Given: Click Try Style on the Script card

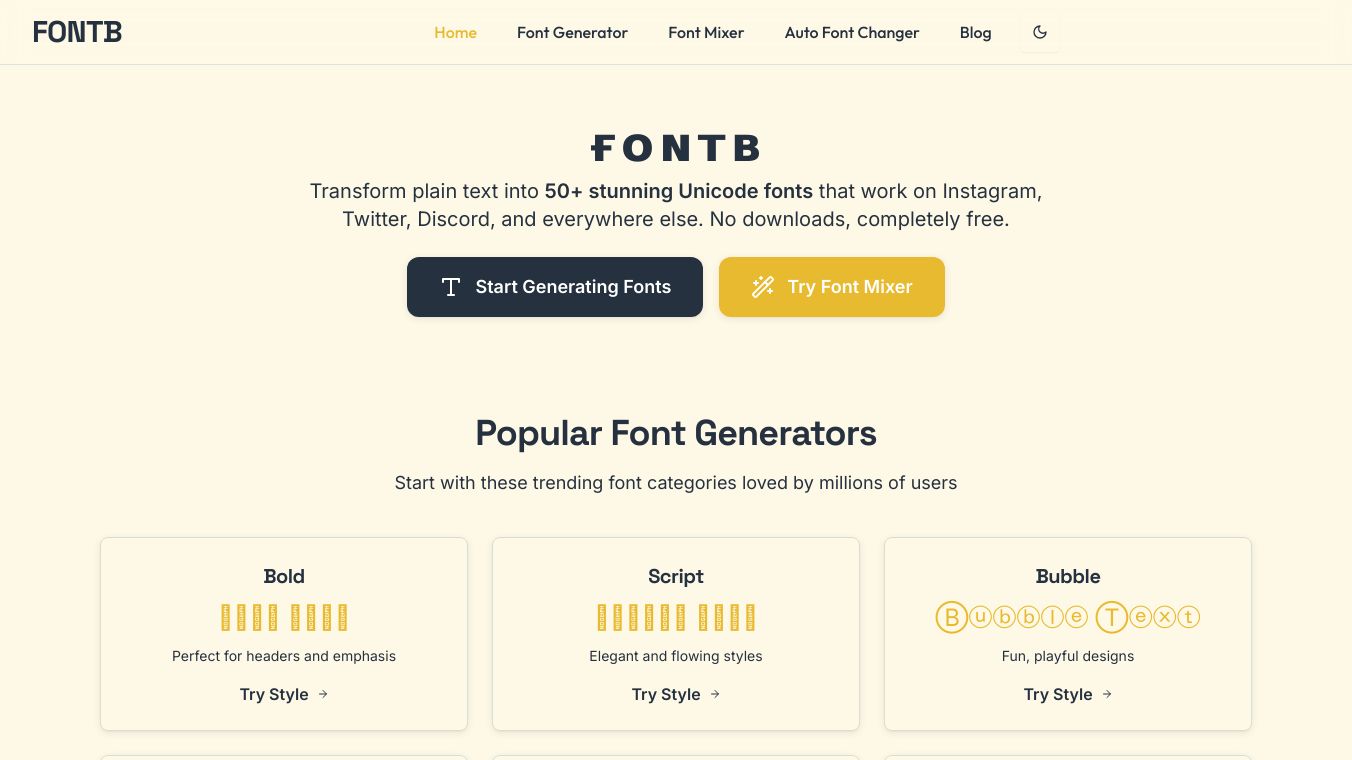Looking at the screenshot, I should pos(676,694).
